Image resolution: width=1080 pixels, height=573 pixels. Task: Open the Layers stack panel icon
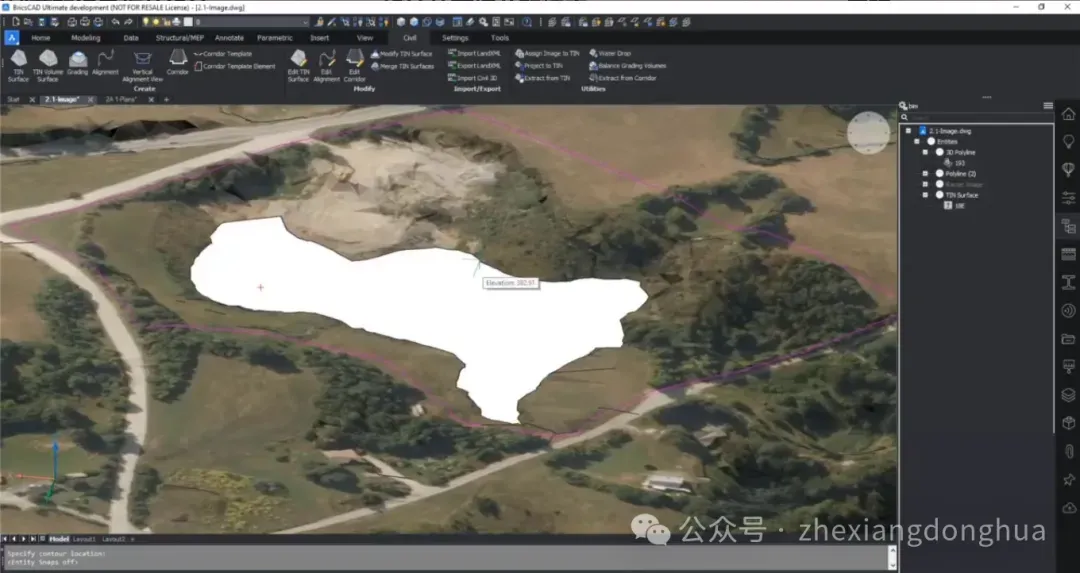pyautogui.click(x=1068, y=395)
